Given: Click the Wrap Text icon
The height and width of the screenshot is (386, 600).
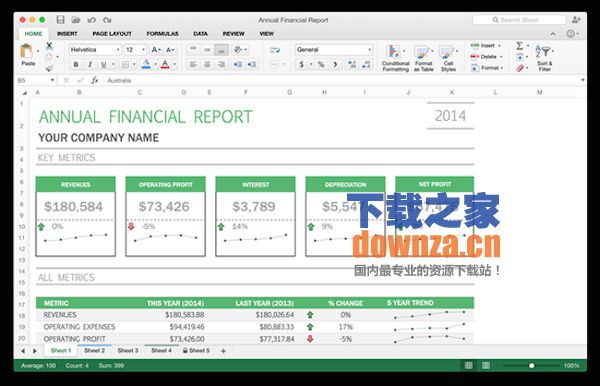Looking at the screenshot, I should pos(275,50).
